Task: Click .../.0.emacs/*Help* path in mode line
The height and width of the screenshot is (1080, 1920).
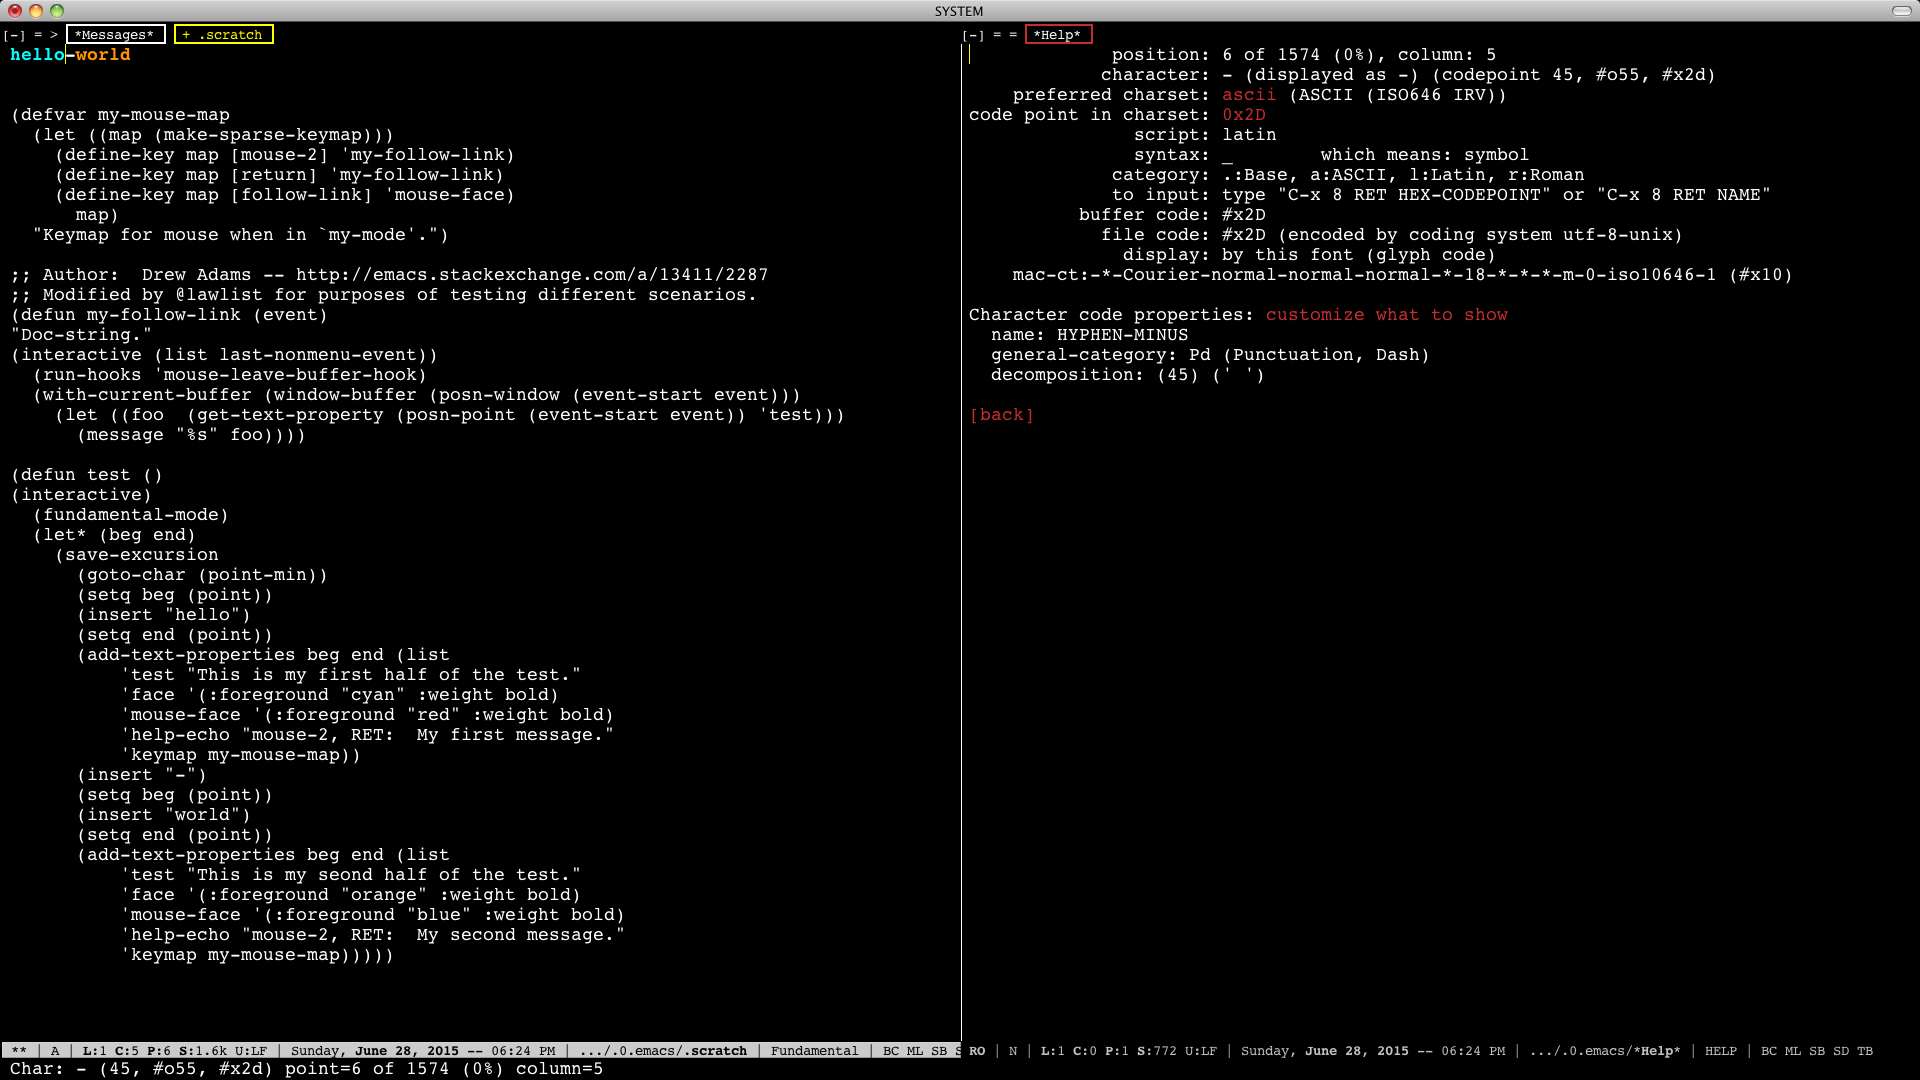Action: click(1605, 1051)
